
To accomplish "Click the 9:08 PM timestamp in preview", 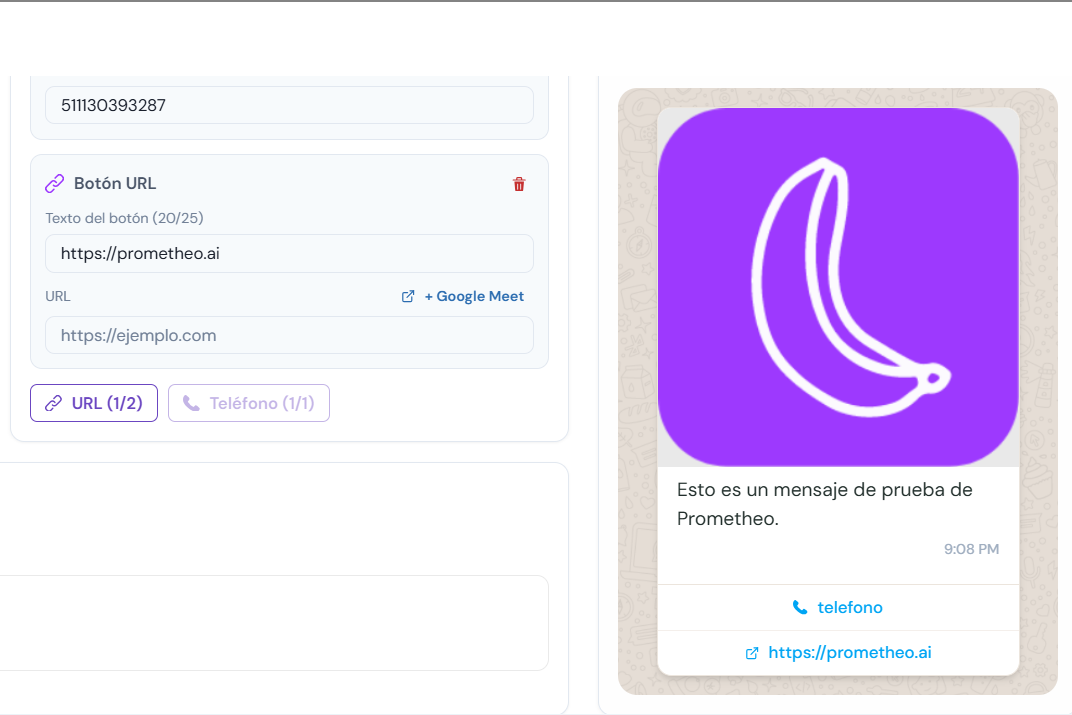I will 971,549.
